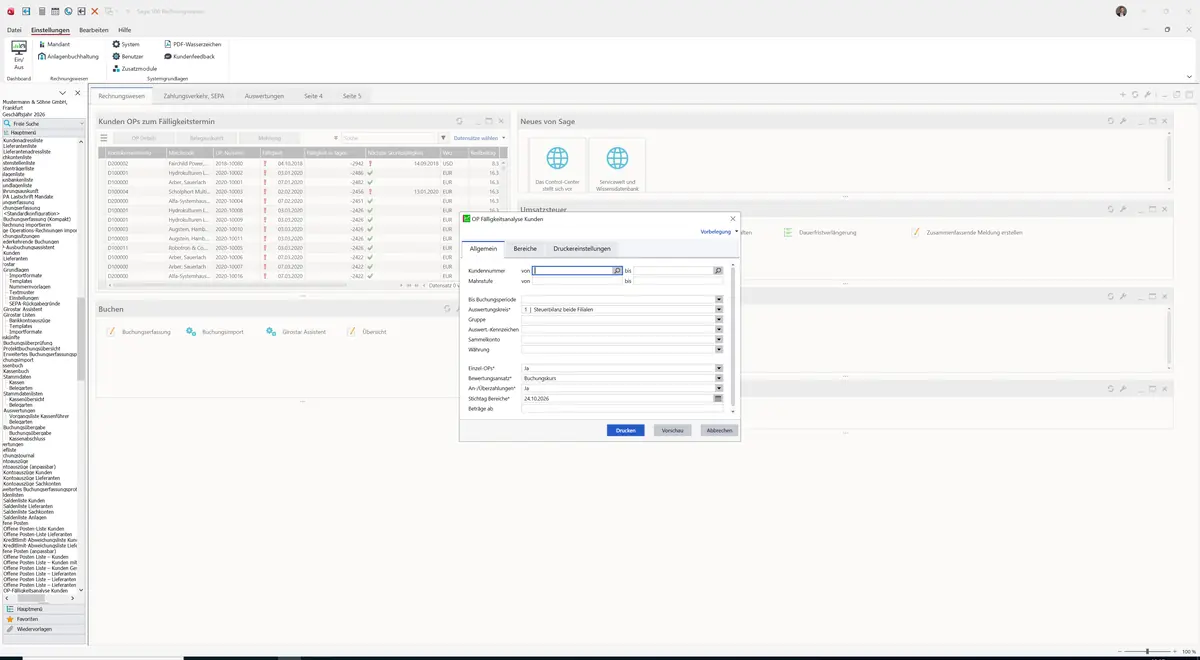Open Übersicht in the Buchen panel
This screenshot has height=660, width=1200.
366,331
